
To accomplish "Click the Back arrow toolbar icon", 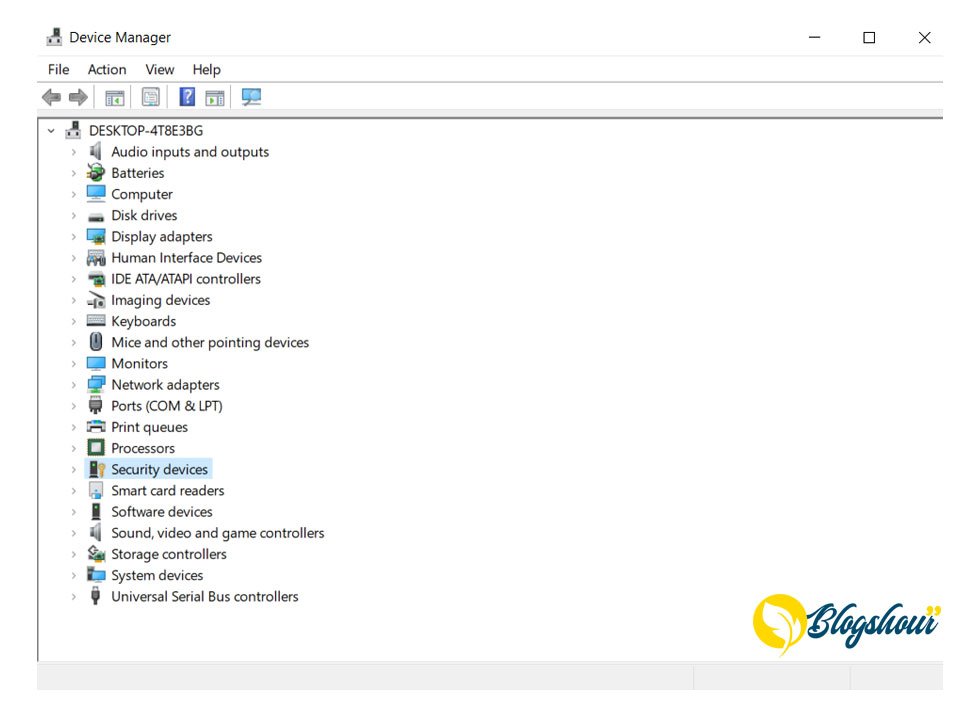I will pos(51,97).
